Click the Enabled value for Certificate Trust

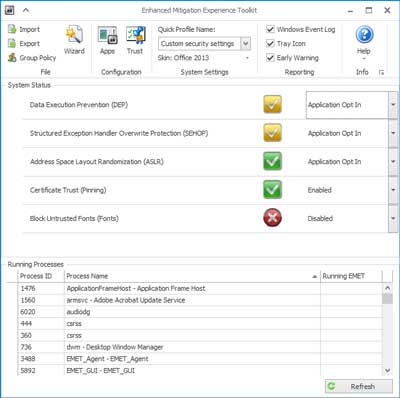319,190
